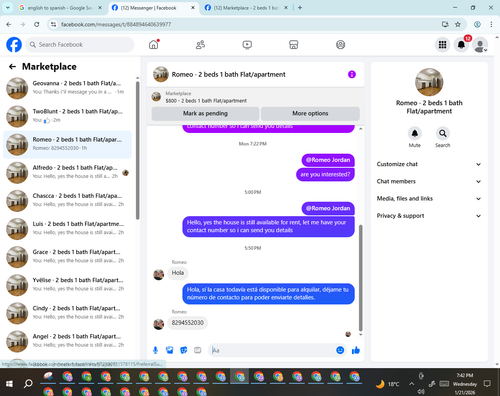The height and width of the screenshot is (396, 500).
Task: Switch to Marketplace 2 beds tab
Action: pos(246,8)
